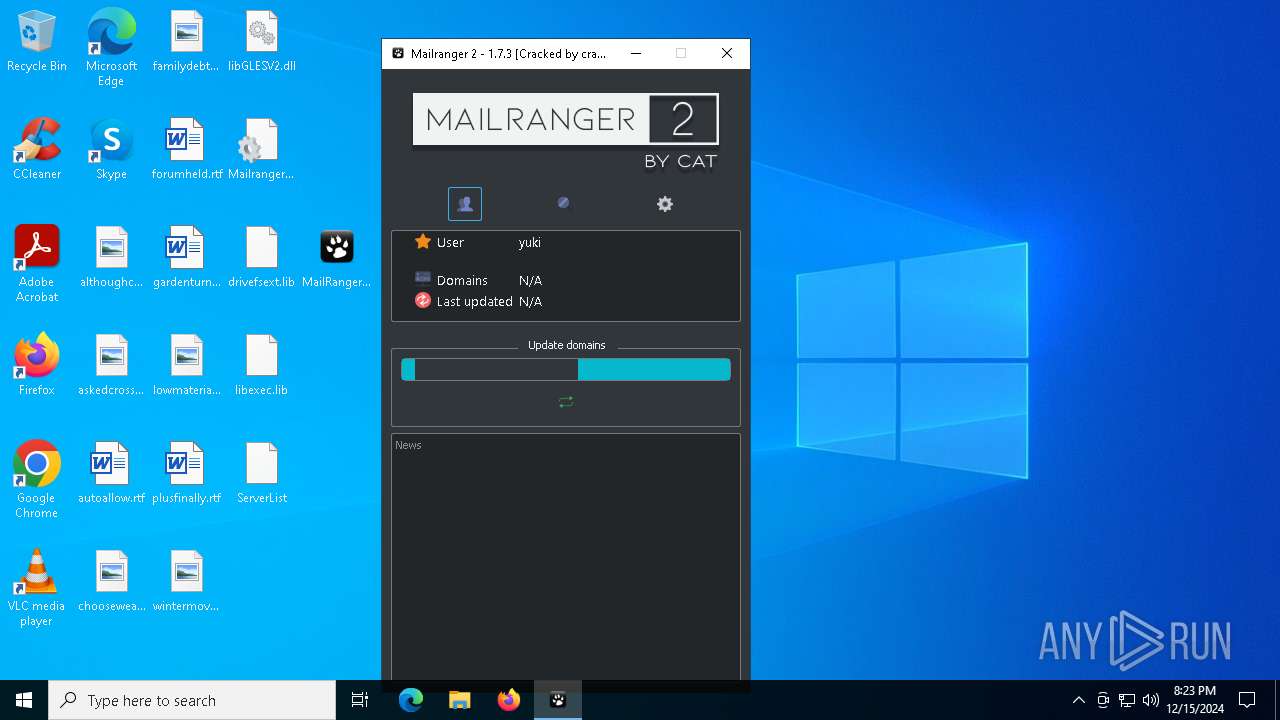The height and width of the screenshot is (720, 1280).
Task: Open Task View from taskbar
Action: 360,700
